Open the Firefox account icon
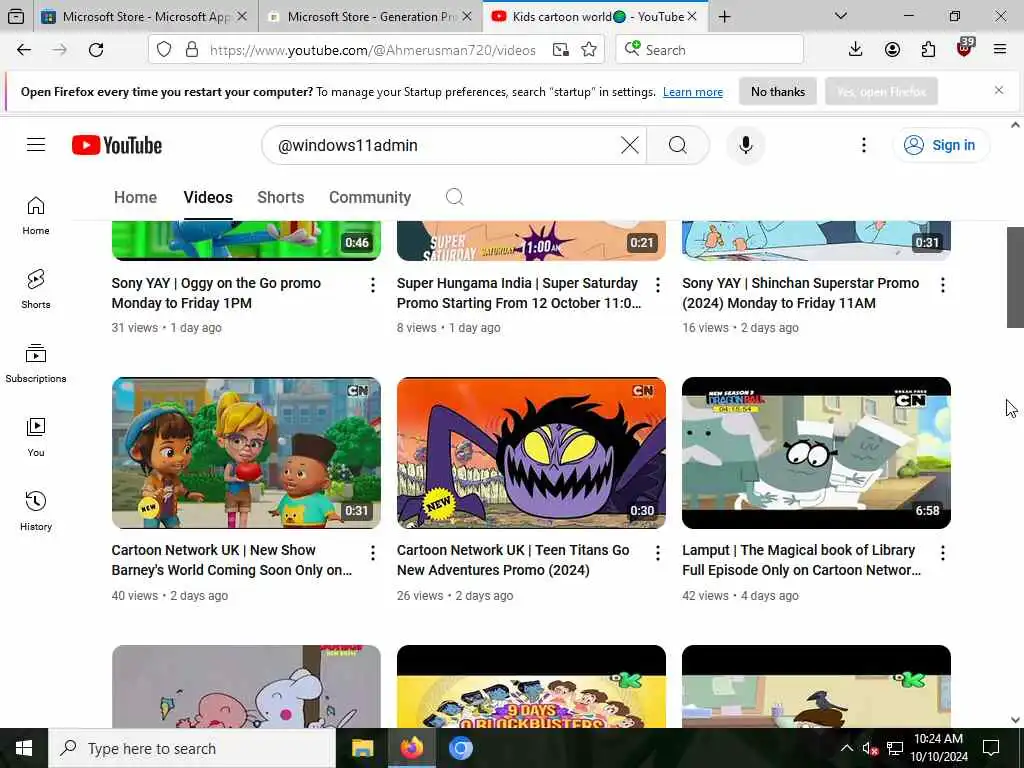 892,50
